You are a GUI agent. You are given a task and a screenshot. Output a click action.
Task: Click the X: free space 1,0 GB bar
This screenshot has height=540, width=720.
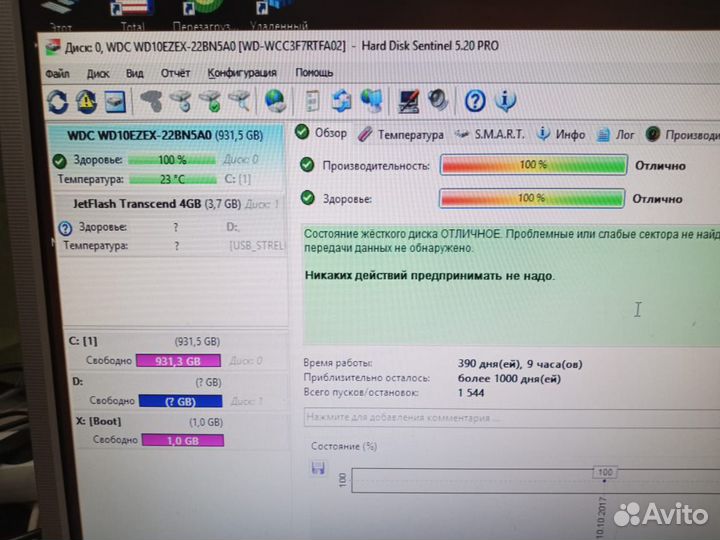(183, 441)
